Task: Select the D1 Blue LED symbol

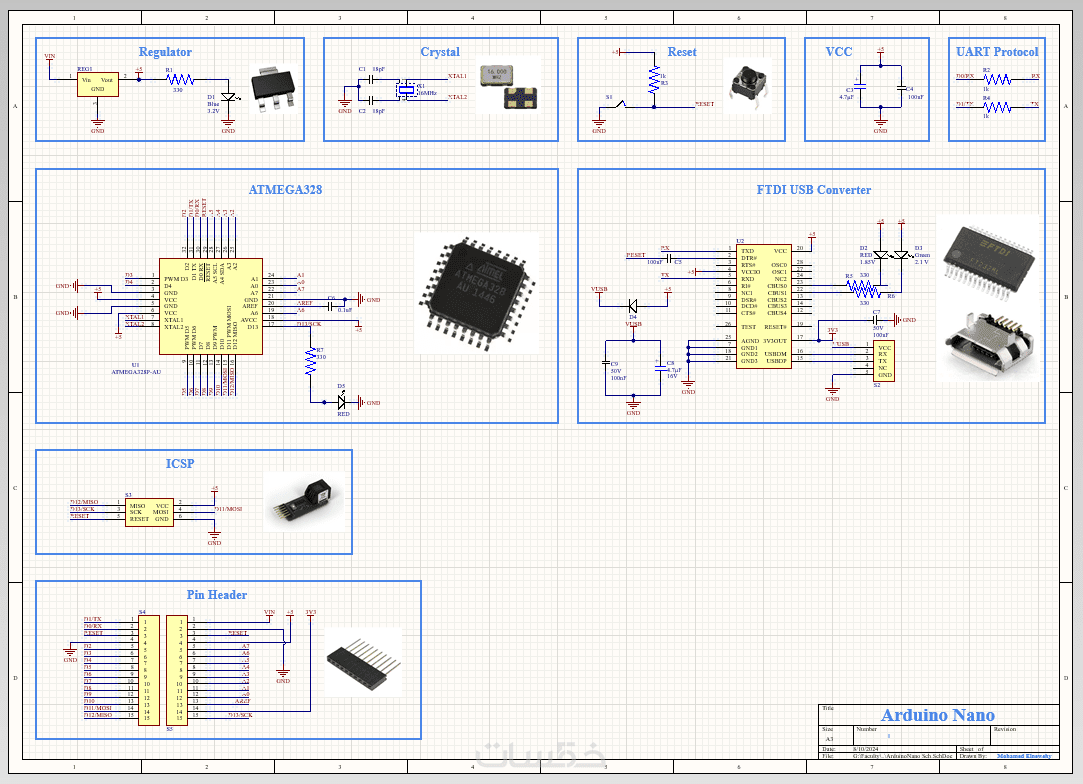Action: pos(229,97)
